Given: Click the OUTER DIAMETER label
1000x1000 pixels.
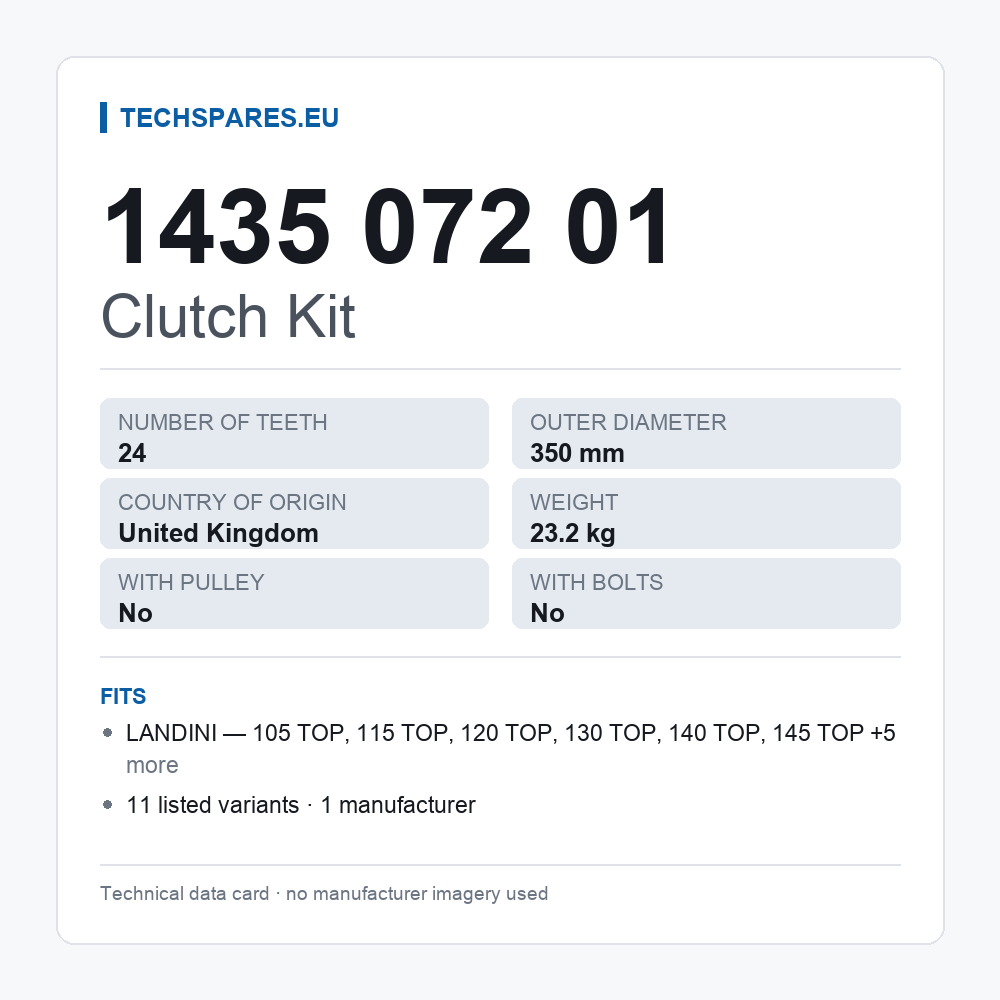Looking at the screenshot, I should pyautogui.click(x=628, y=422).
